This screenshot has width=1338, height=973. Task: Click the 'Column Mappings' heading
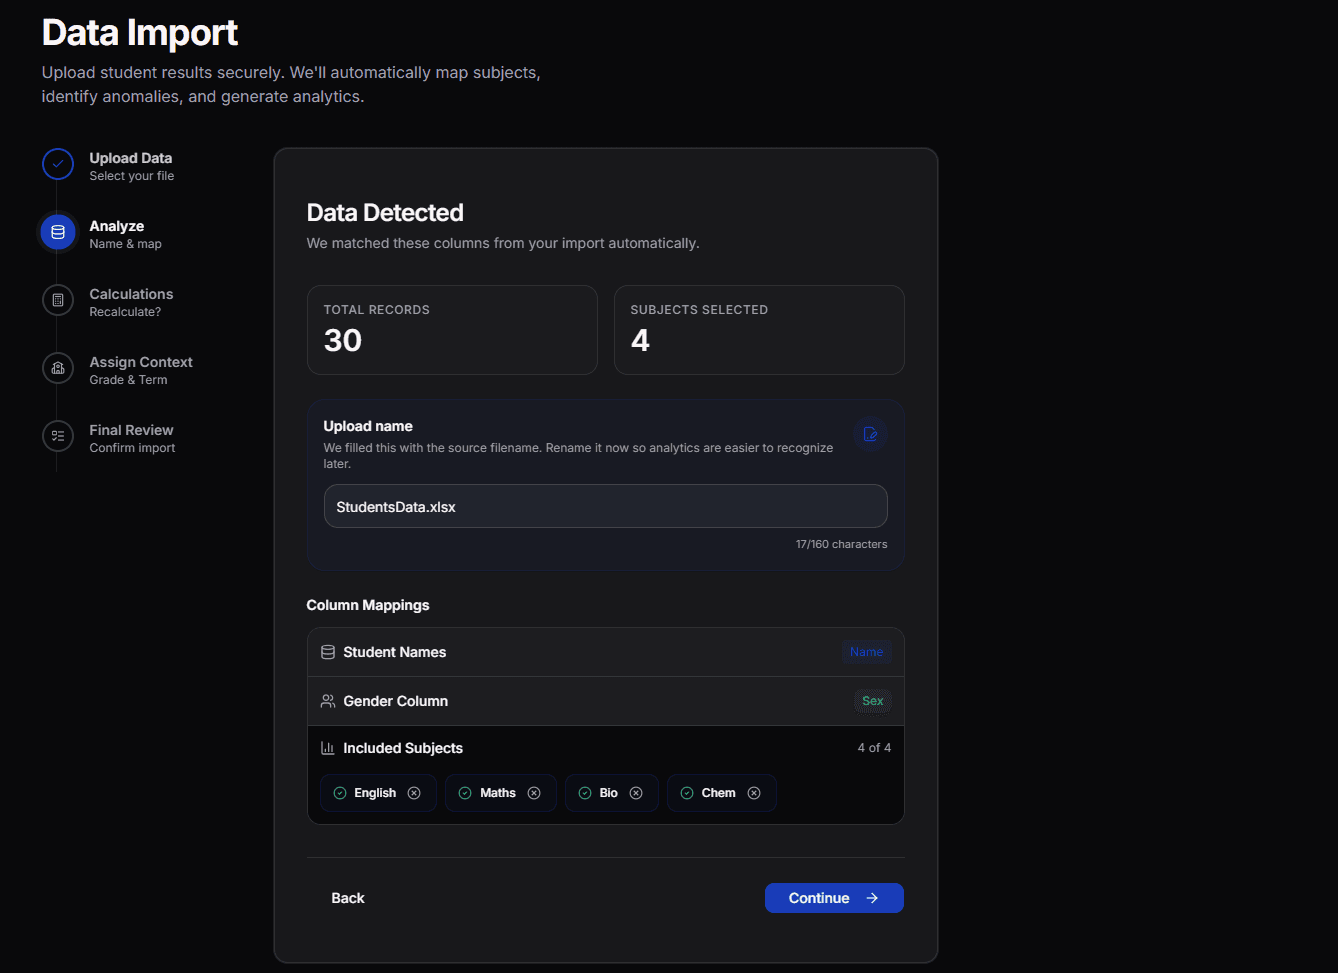[x=368, y=605]
